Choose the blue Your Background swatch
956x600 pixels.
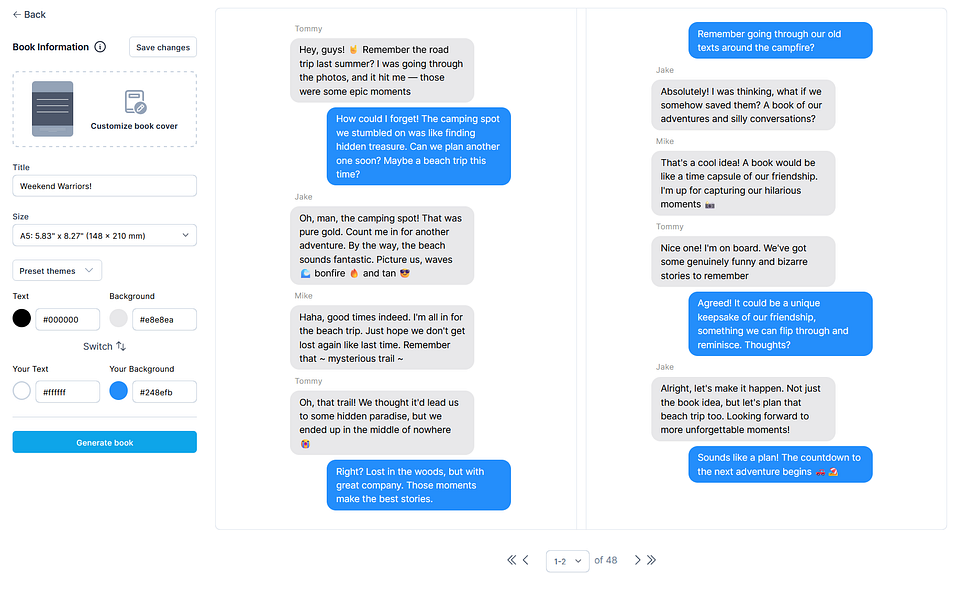pyautogui.click(x=119, y=392)
